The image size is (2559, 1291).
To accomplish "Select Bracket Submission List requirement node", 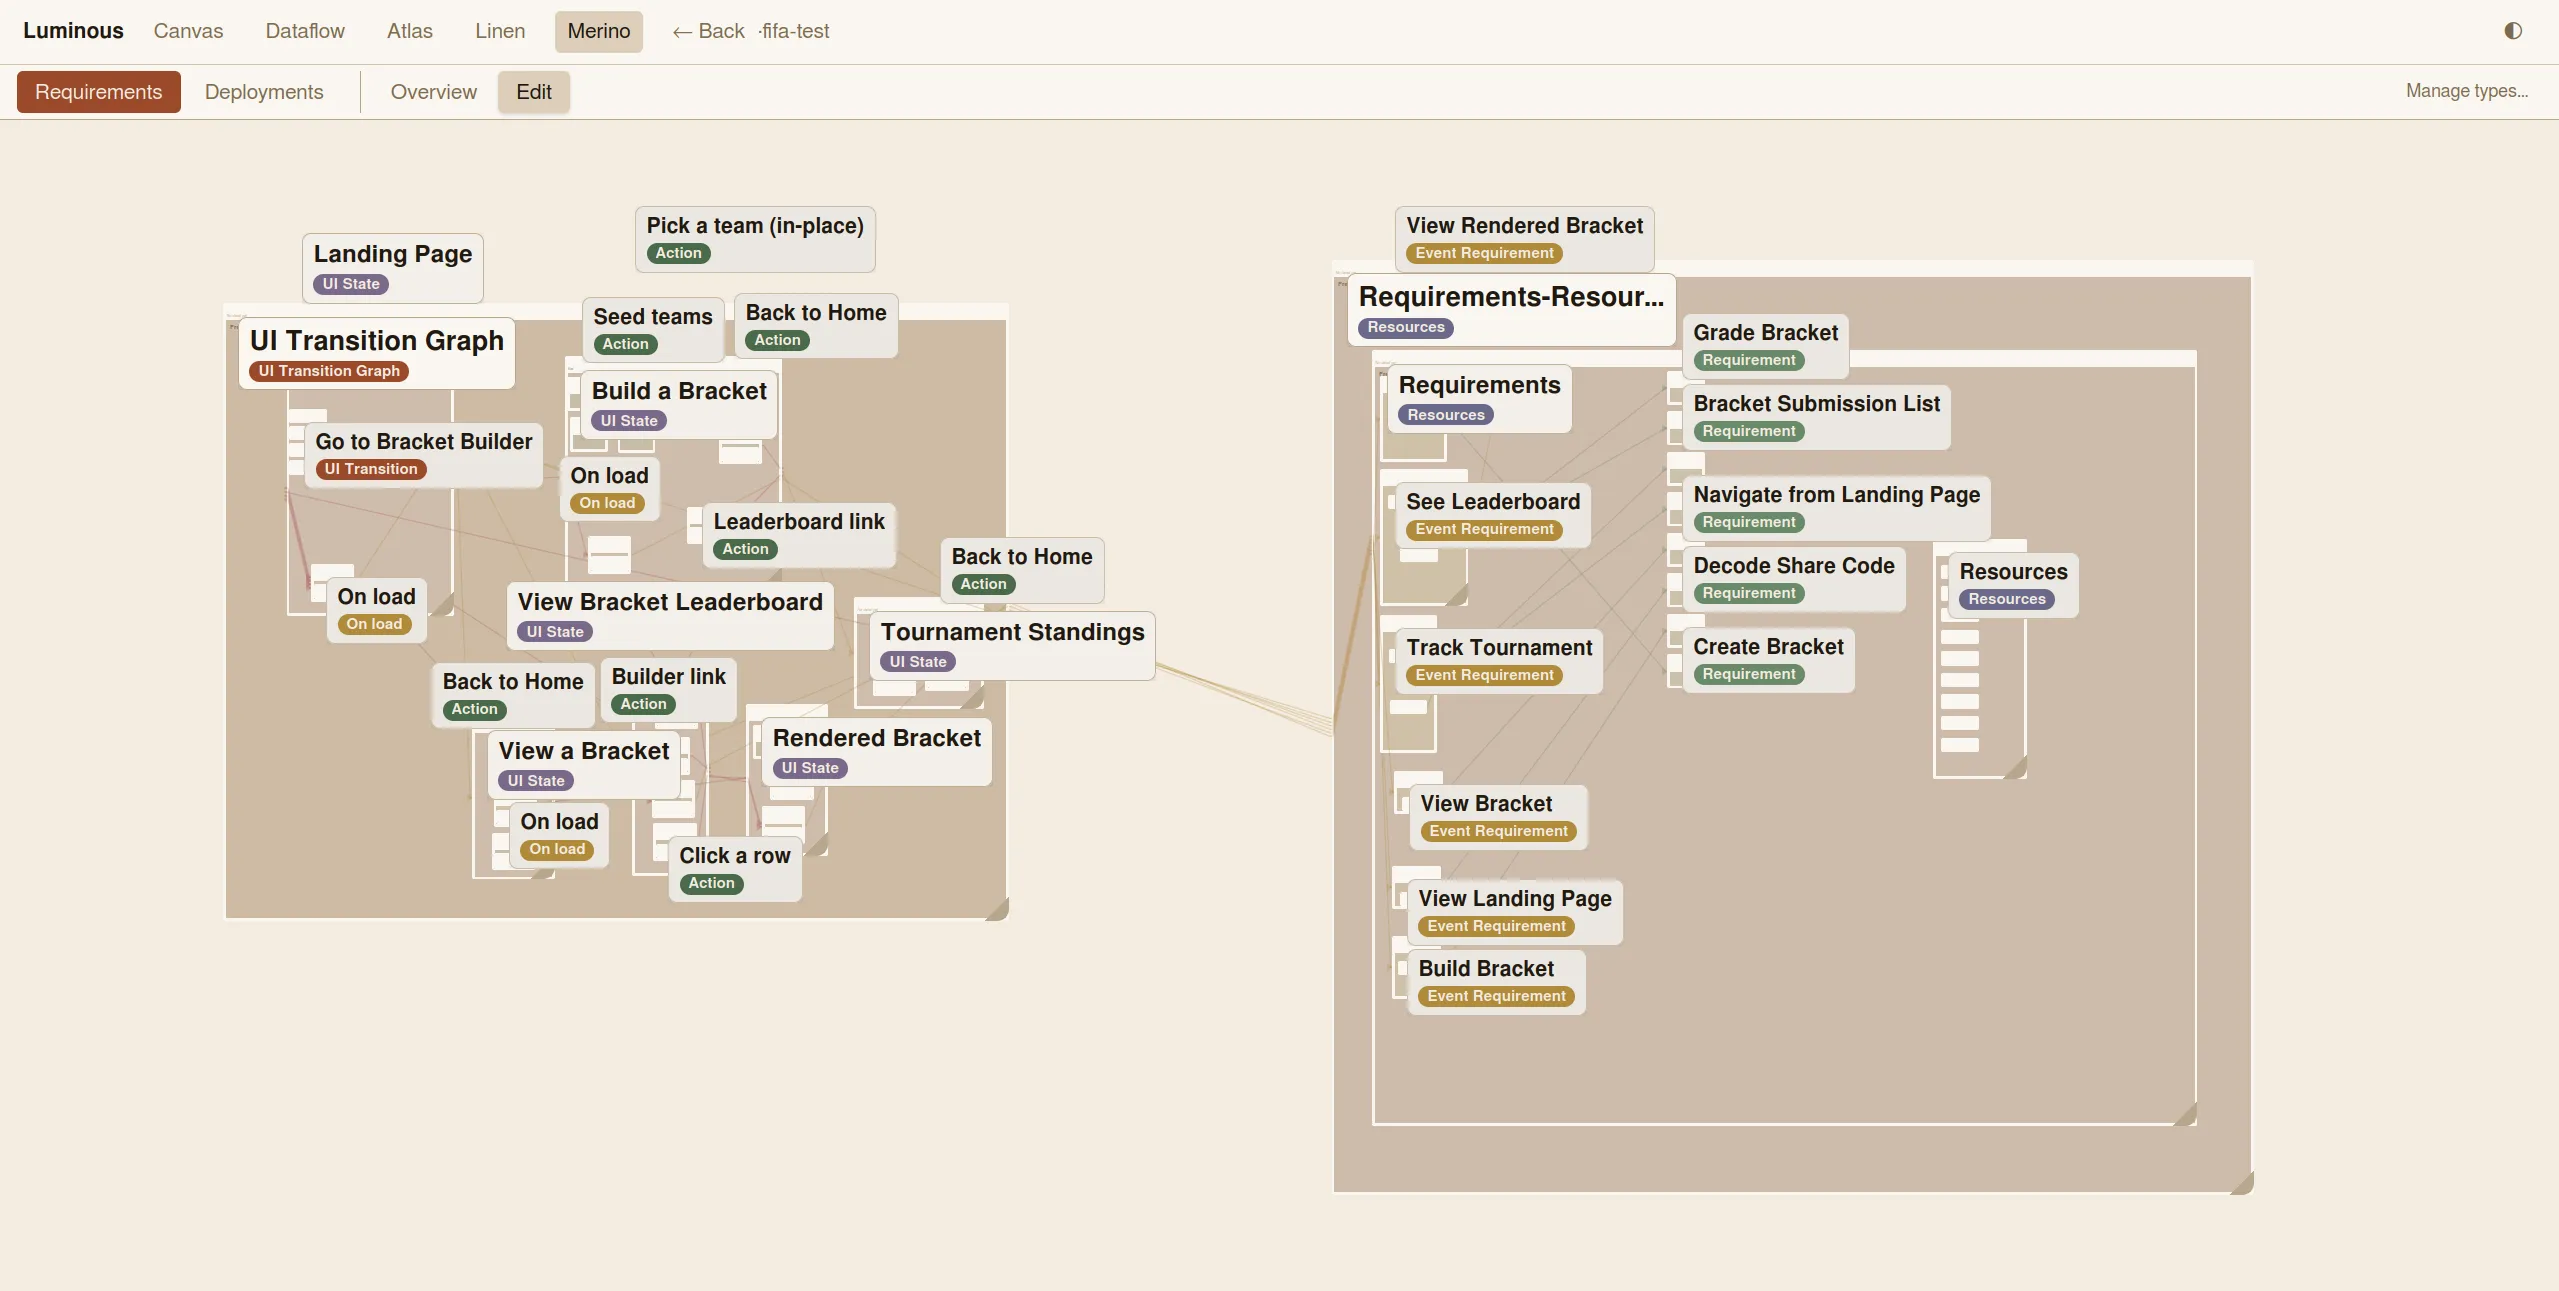I will click(1816, 416).
